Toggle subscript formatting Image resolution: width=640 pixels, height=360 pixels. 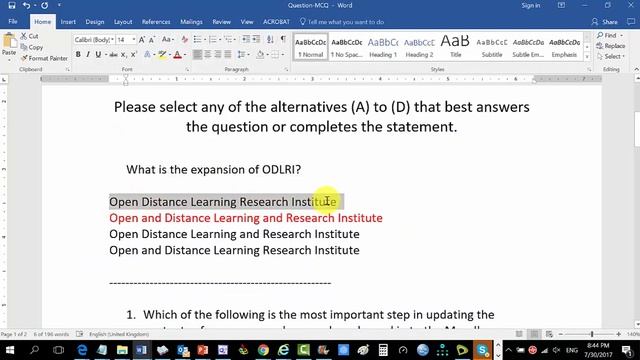pyautogui.click(x=123, y=54)
